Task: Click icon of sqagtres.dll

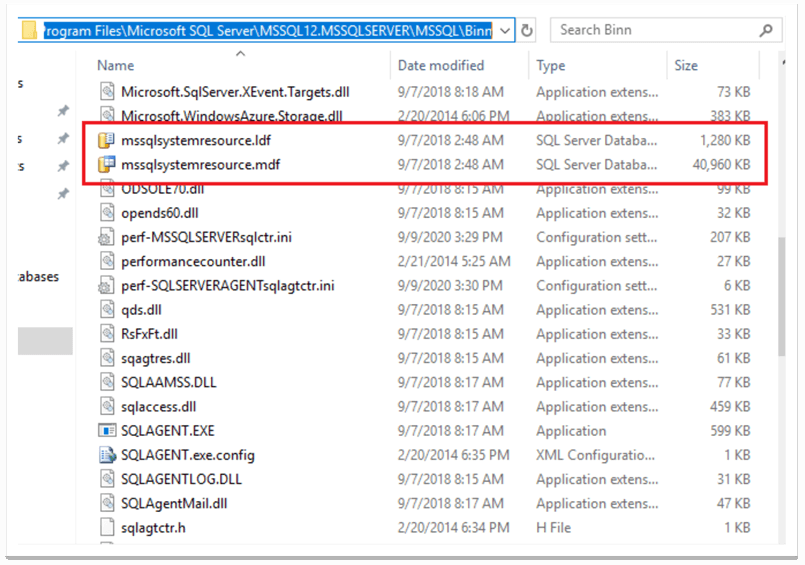Action: pos(106,358)
